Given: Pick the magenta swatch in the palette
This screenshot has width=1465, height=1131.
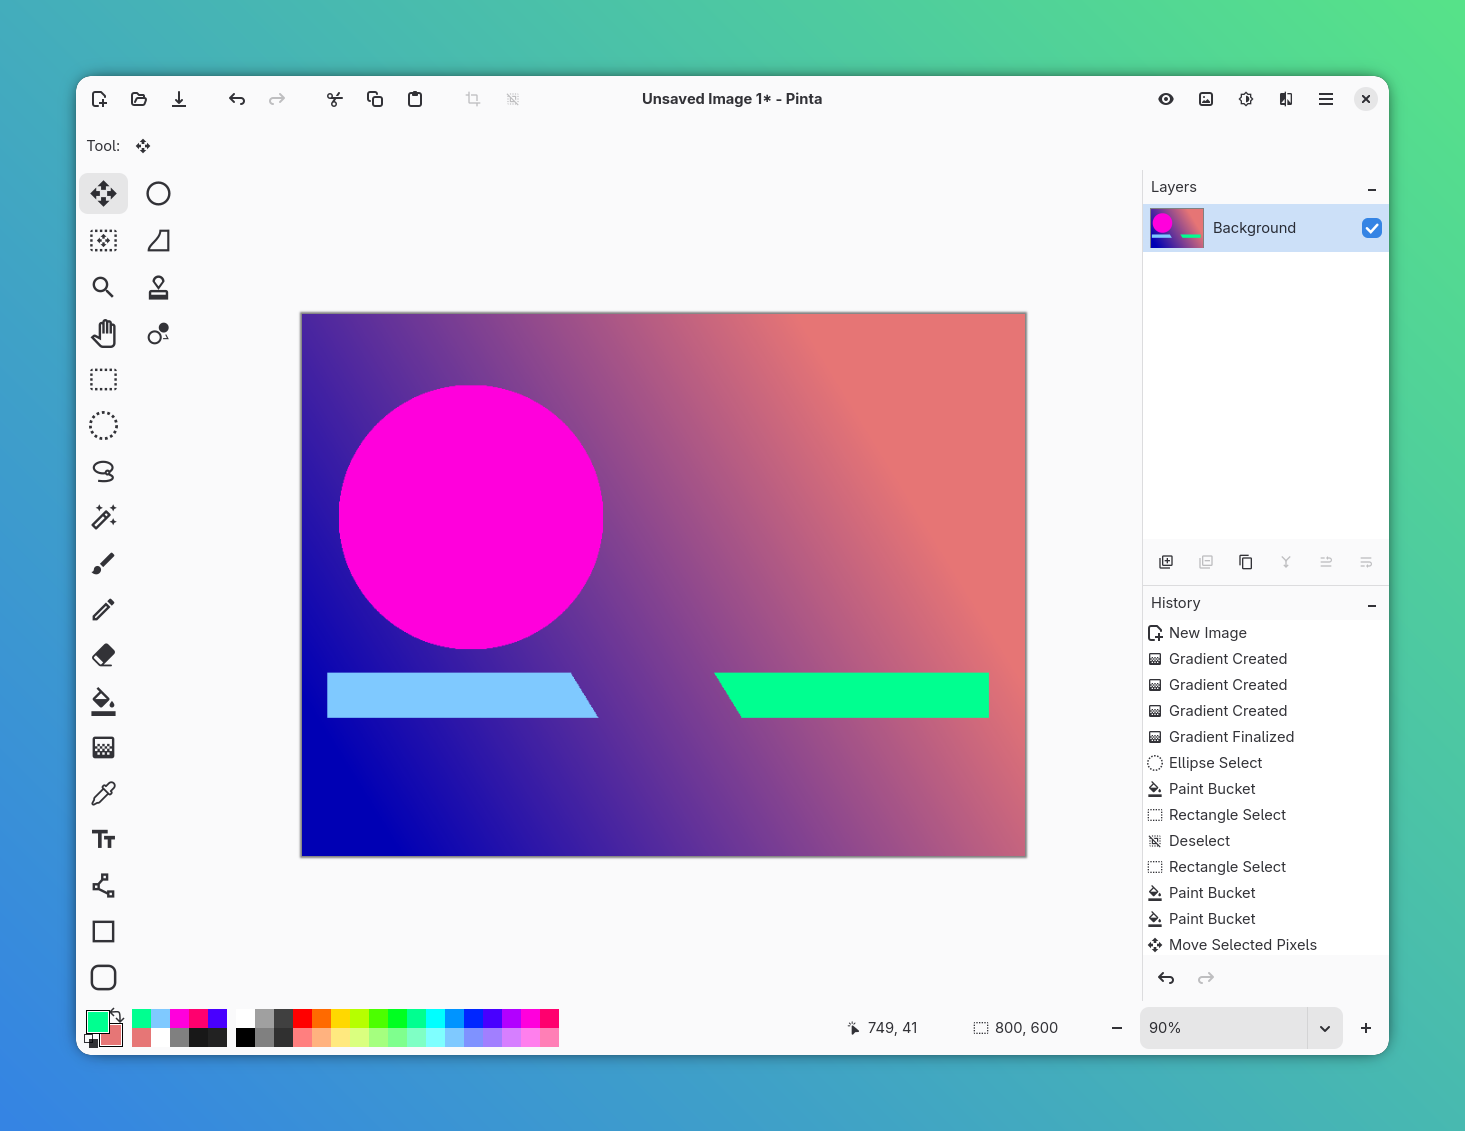Looking at the screenshot, I should (x=179, y=1018).
